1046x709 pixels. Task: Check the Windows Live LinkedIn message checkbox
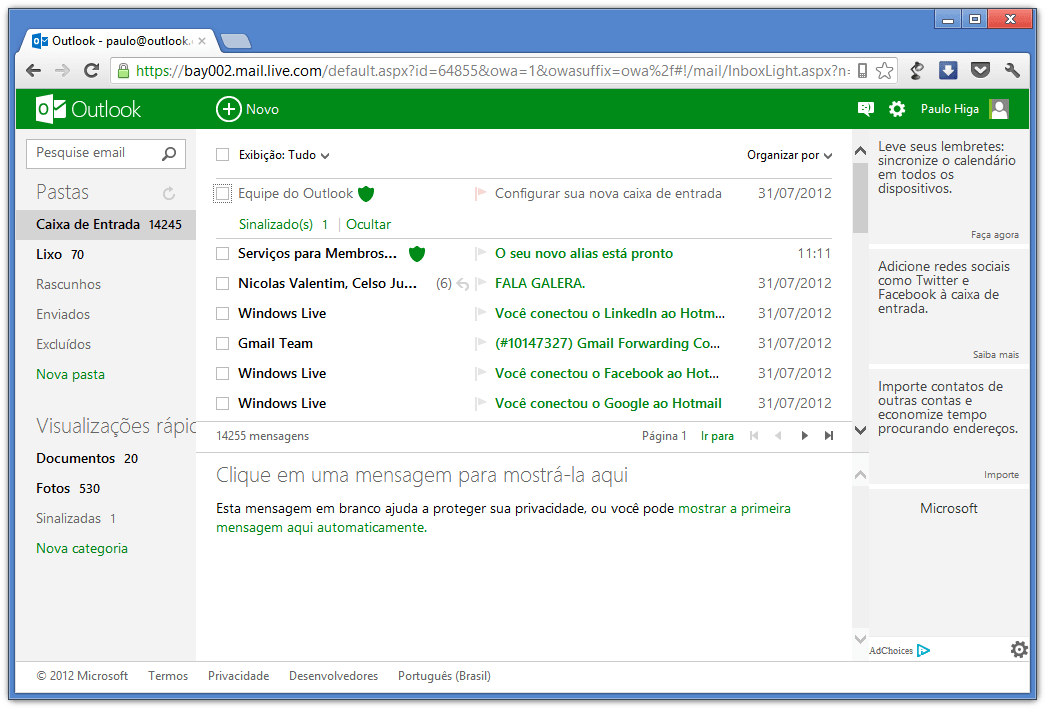(x=223, y=313)
